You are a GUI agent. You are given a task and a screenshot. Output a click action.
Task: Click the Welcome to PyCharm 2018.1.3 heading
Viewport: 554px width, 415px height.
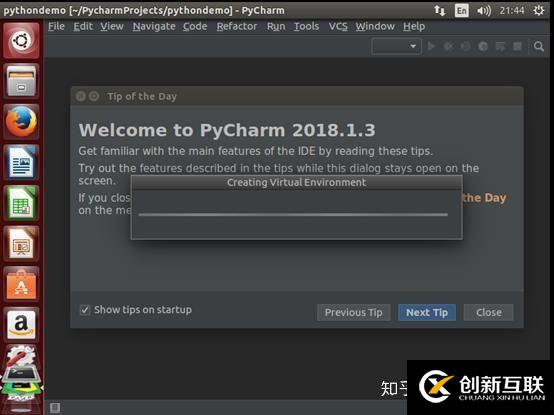(x=227, y=130)
